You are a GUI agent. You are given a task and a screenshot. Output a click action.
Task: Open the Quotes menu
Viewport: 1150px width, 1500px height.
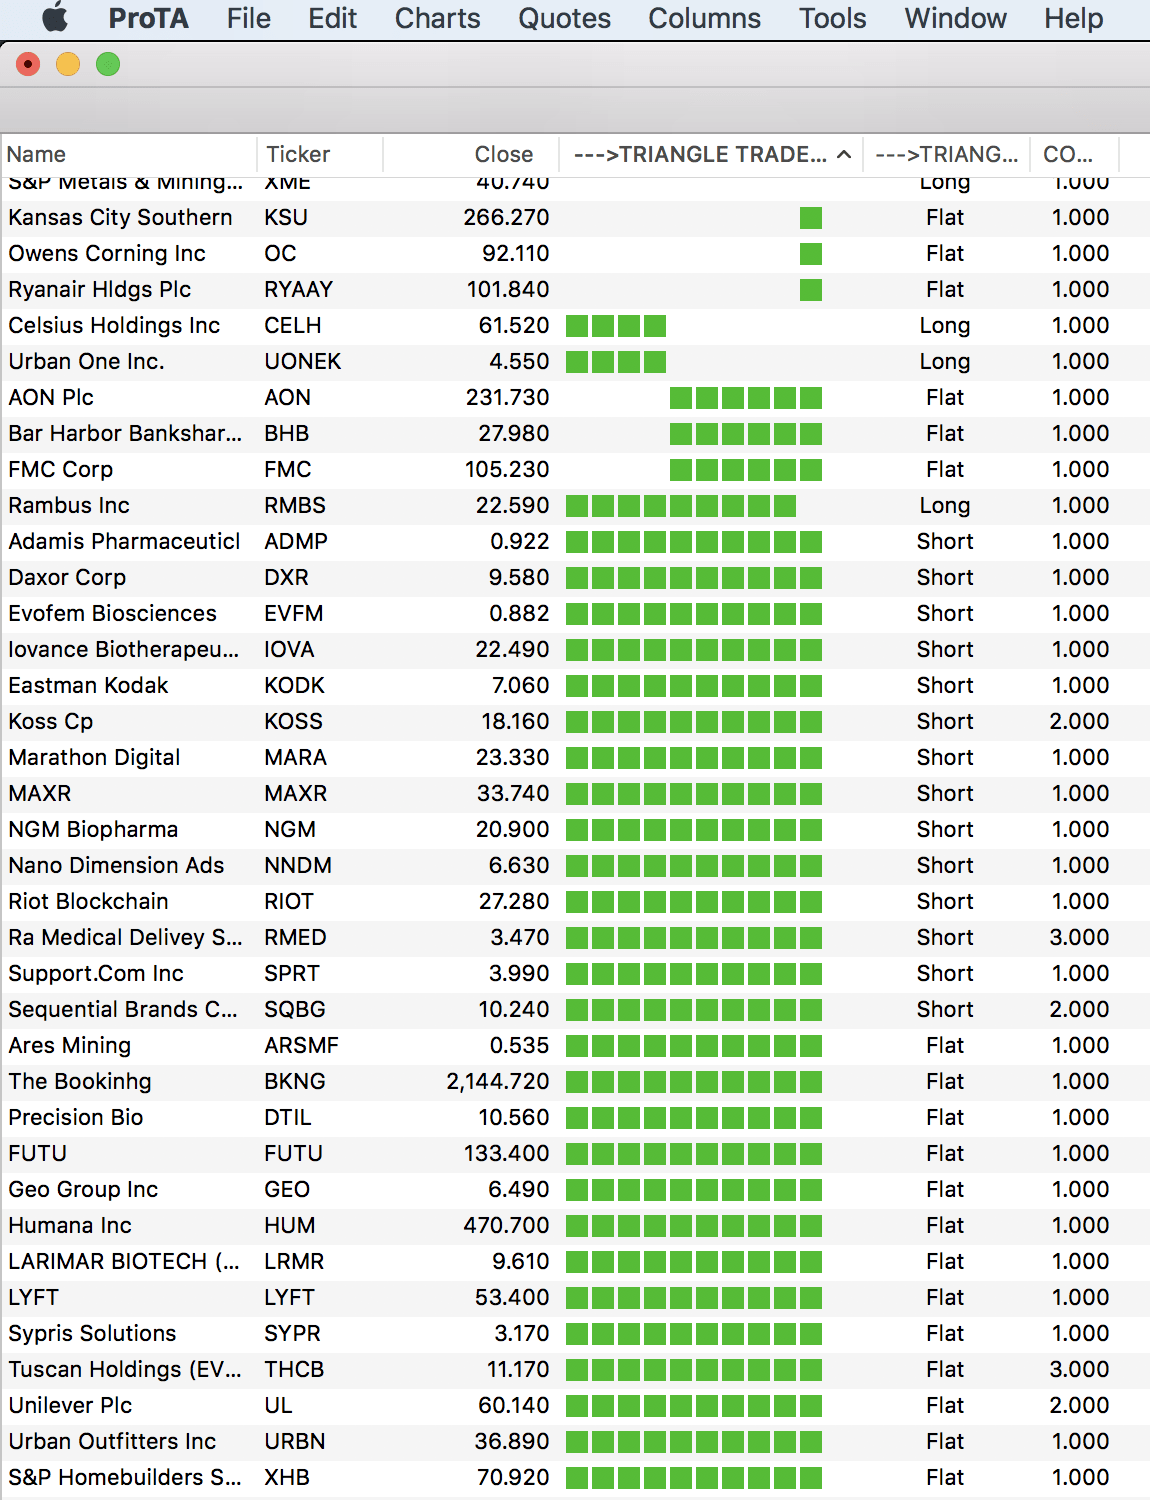click(564, 18)
